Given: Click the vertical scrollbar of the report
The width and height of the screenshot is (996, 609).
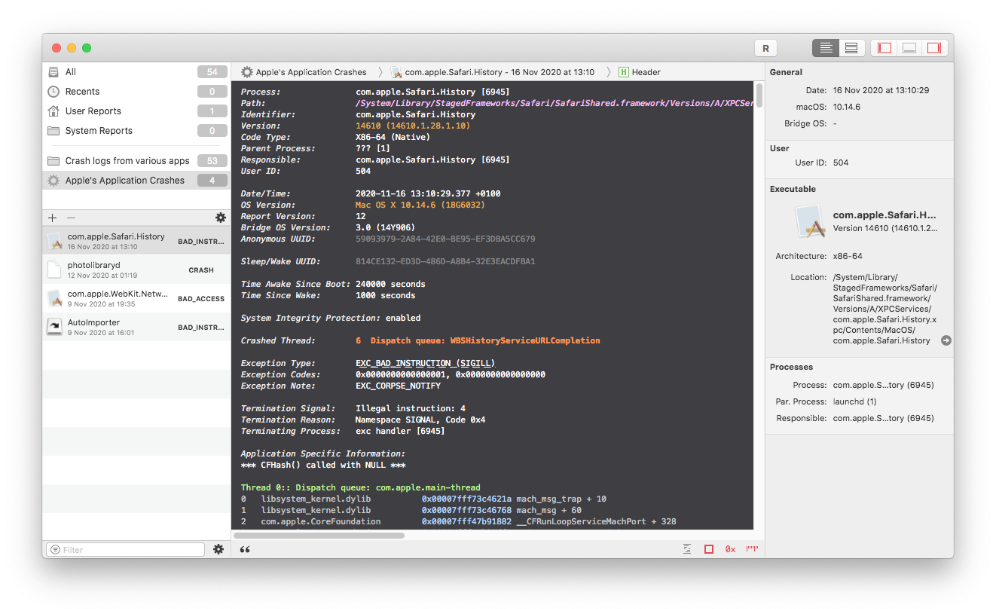Looking at the screenshot, I should tap(759, 94).
